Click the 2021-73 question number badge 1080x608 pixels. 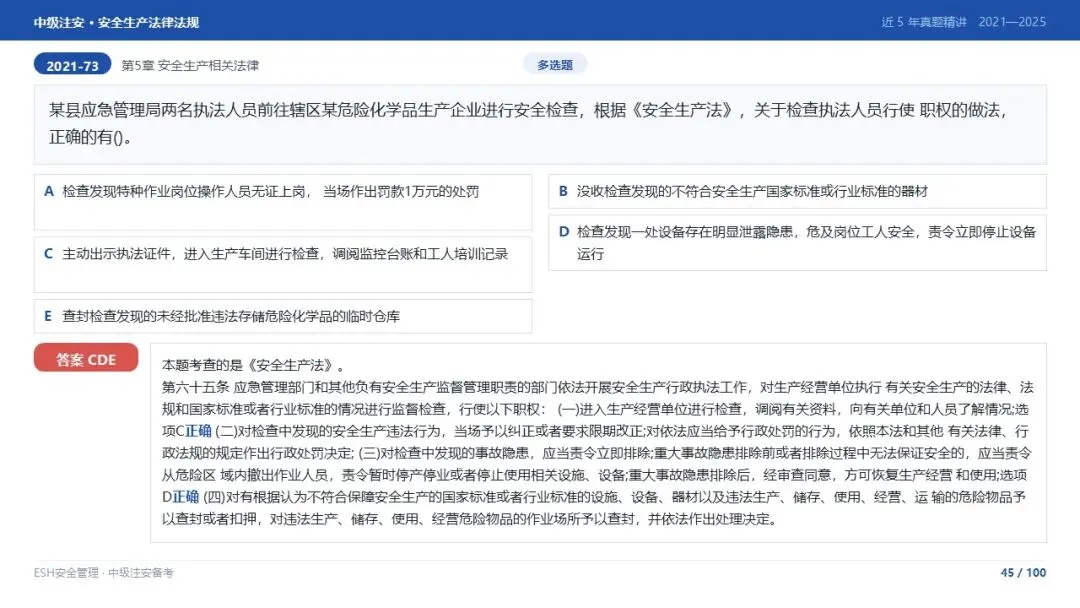point(72,65)
